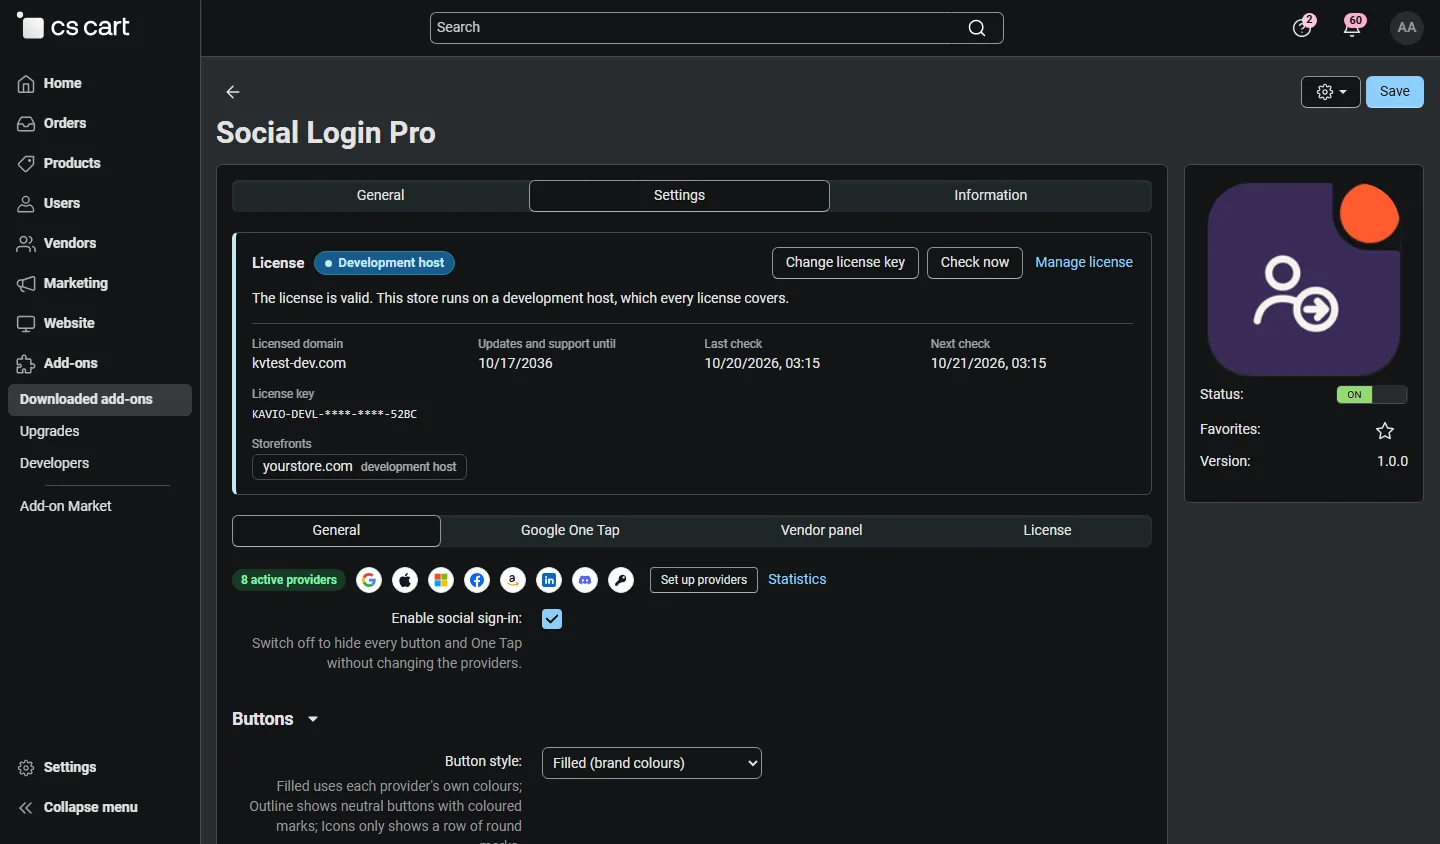Open the notifications bell

pyautogui.click(x=1353, y=27)
